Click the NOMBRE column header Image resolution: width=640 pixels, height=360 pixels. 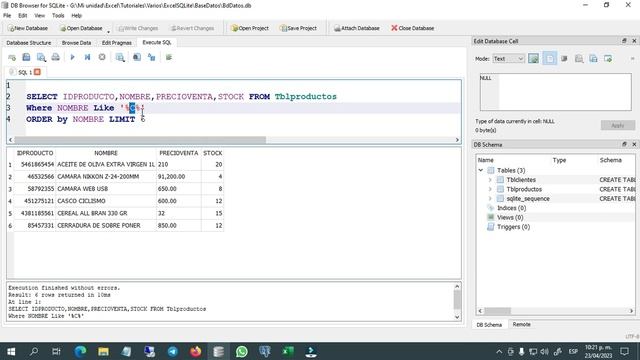[106, 153]
